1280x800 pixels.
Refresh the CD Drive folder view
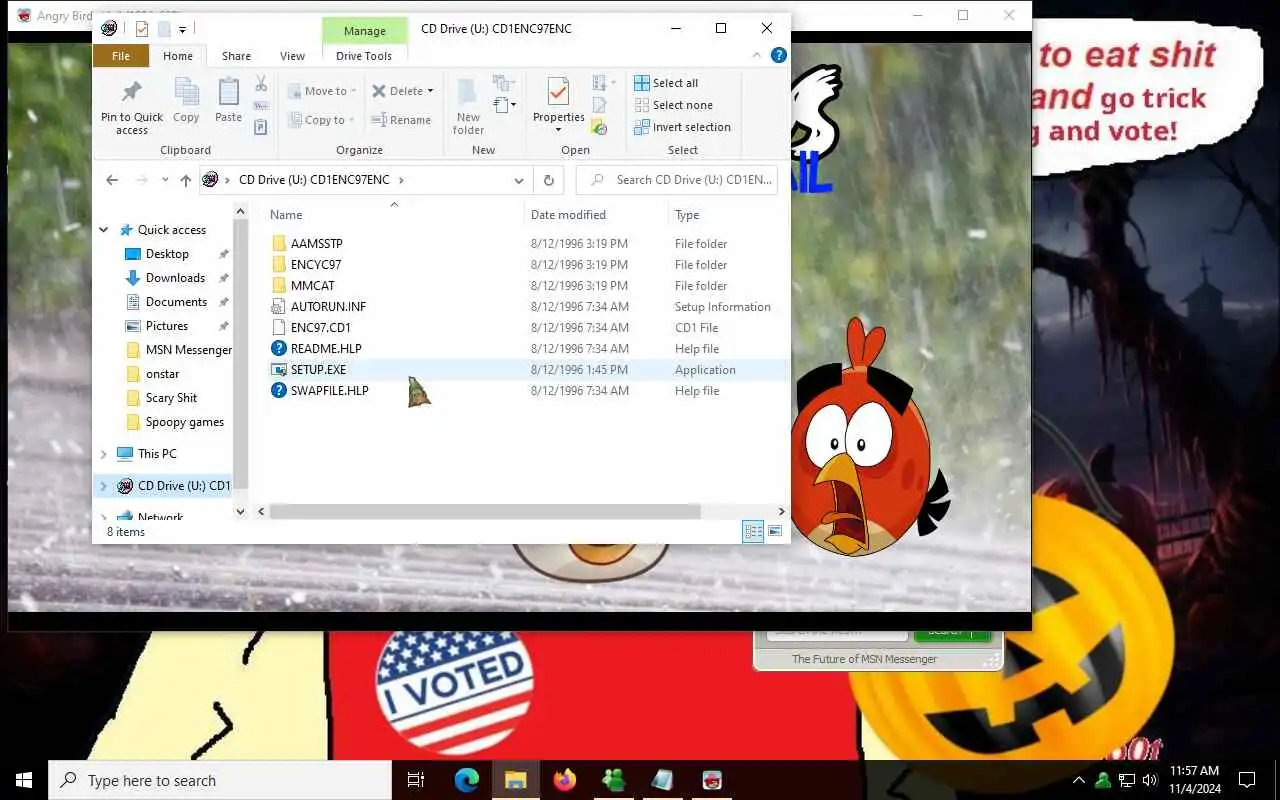(x=548, y=180)
